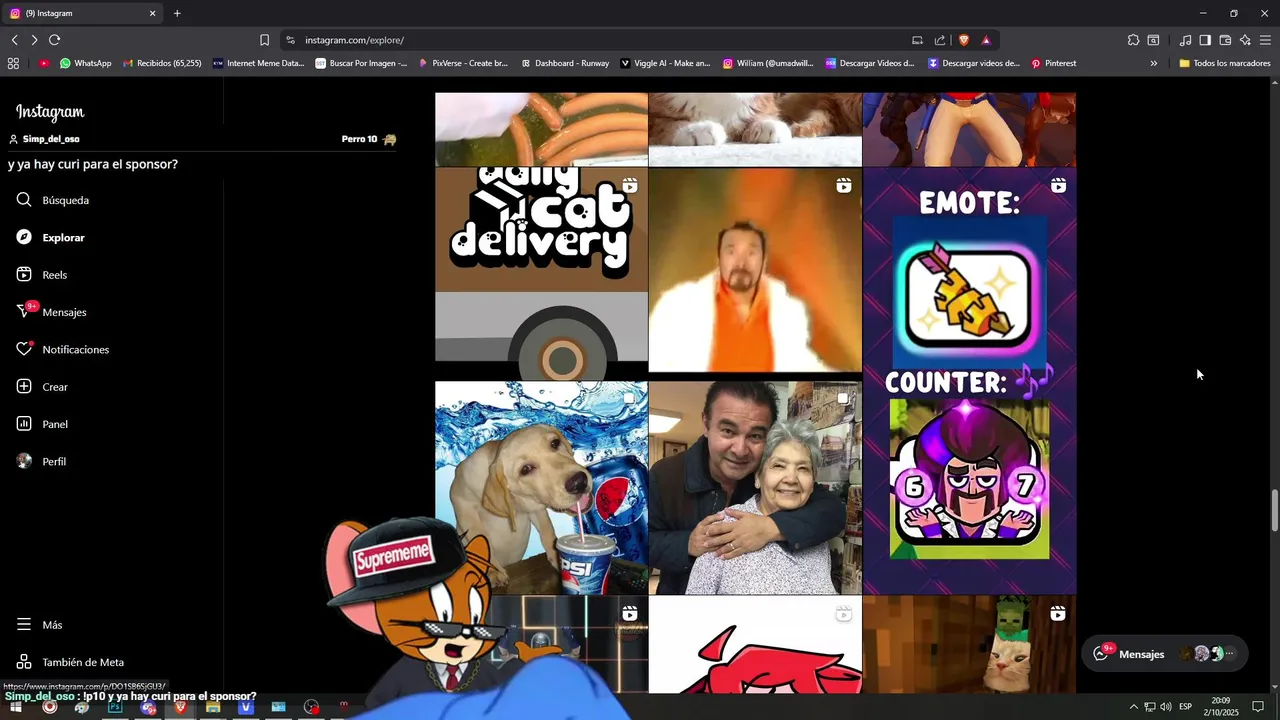Open the man in orange reel
This screenshot has height=720, width=1280.
point(755,270)
